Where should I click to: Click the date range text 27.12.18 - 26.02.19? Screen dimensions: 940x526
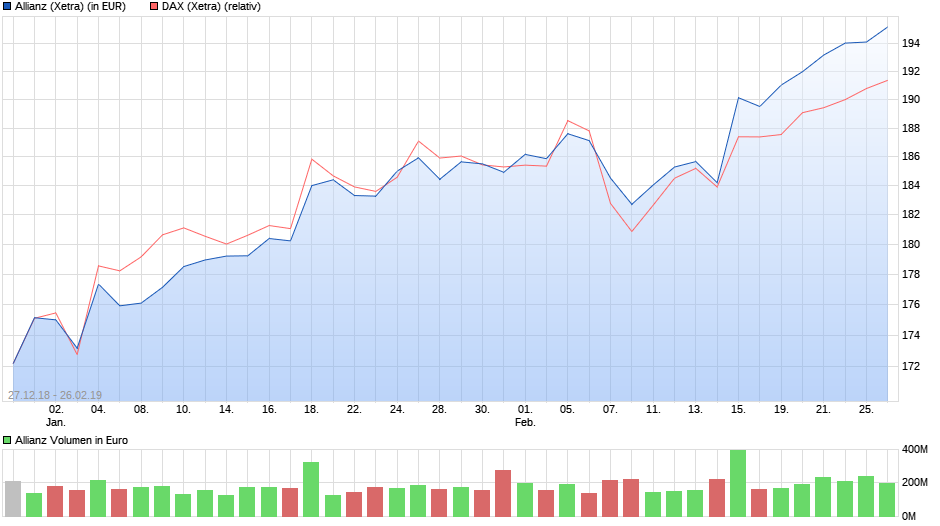[x=55, y=395]
